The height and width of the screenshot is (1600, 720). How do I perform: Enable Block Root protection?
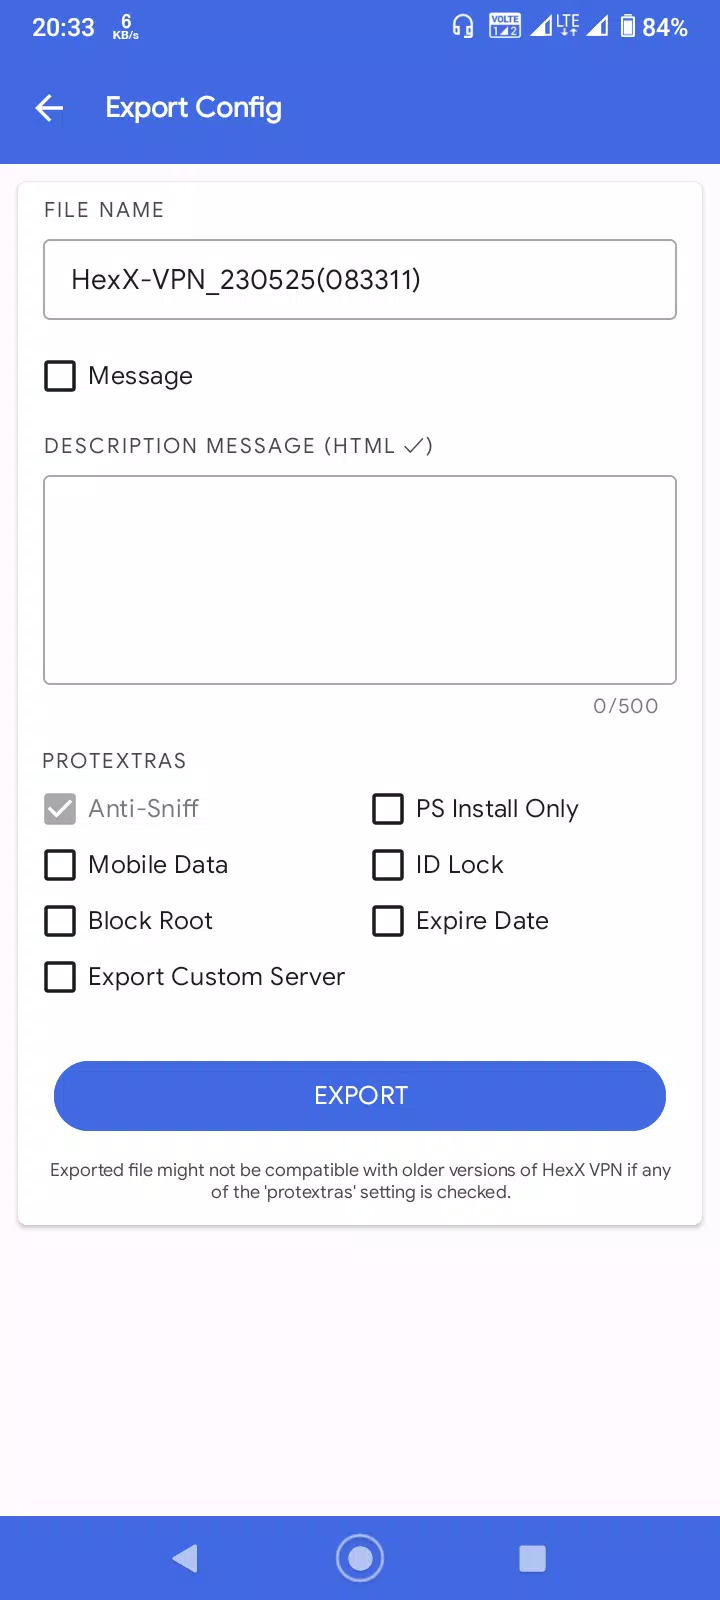click(60, 921)
